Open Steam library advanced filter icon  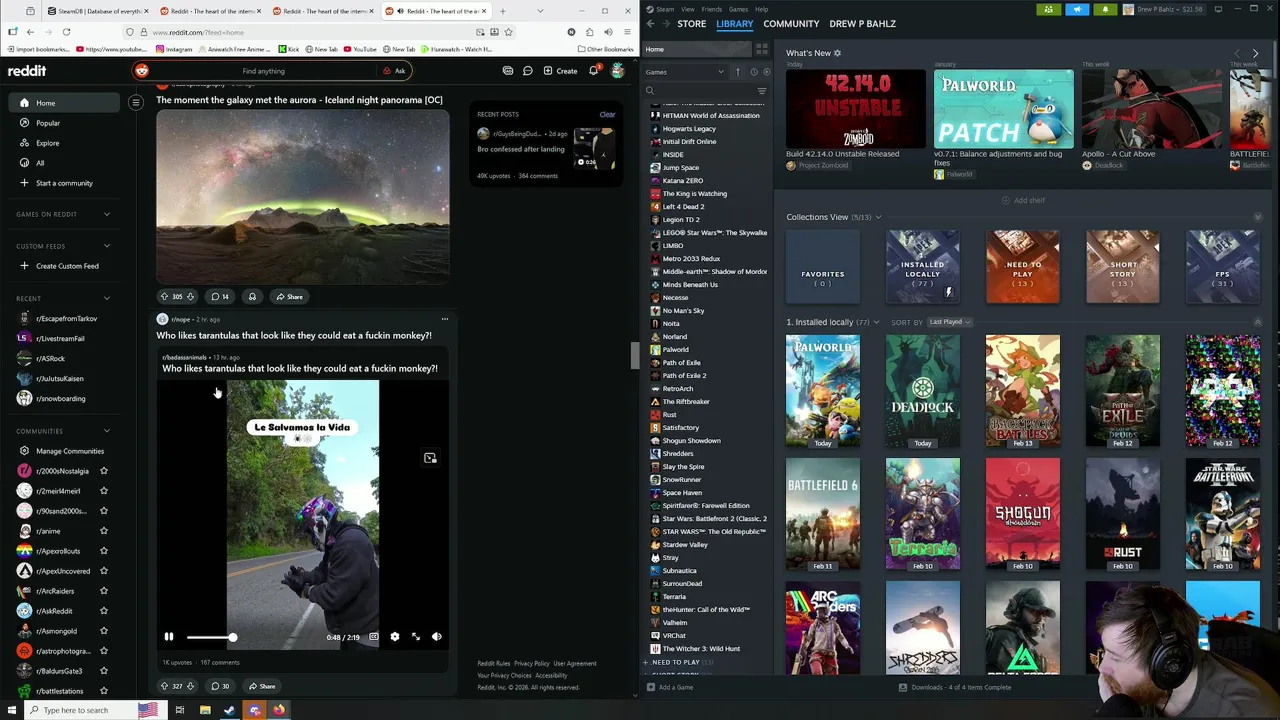click(x=762, y=91)
